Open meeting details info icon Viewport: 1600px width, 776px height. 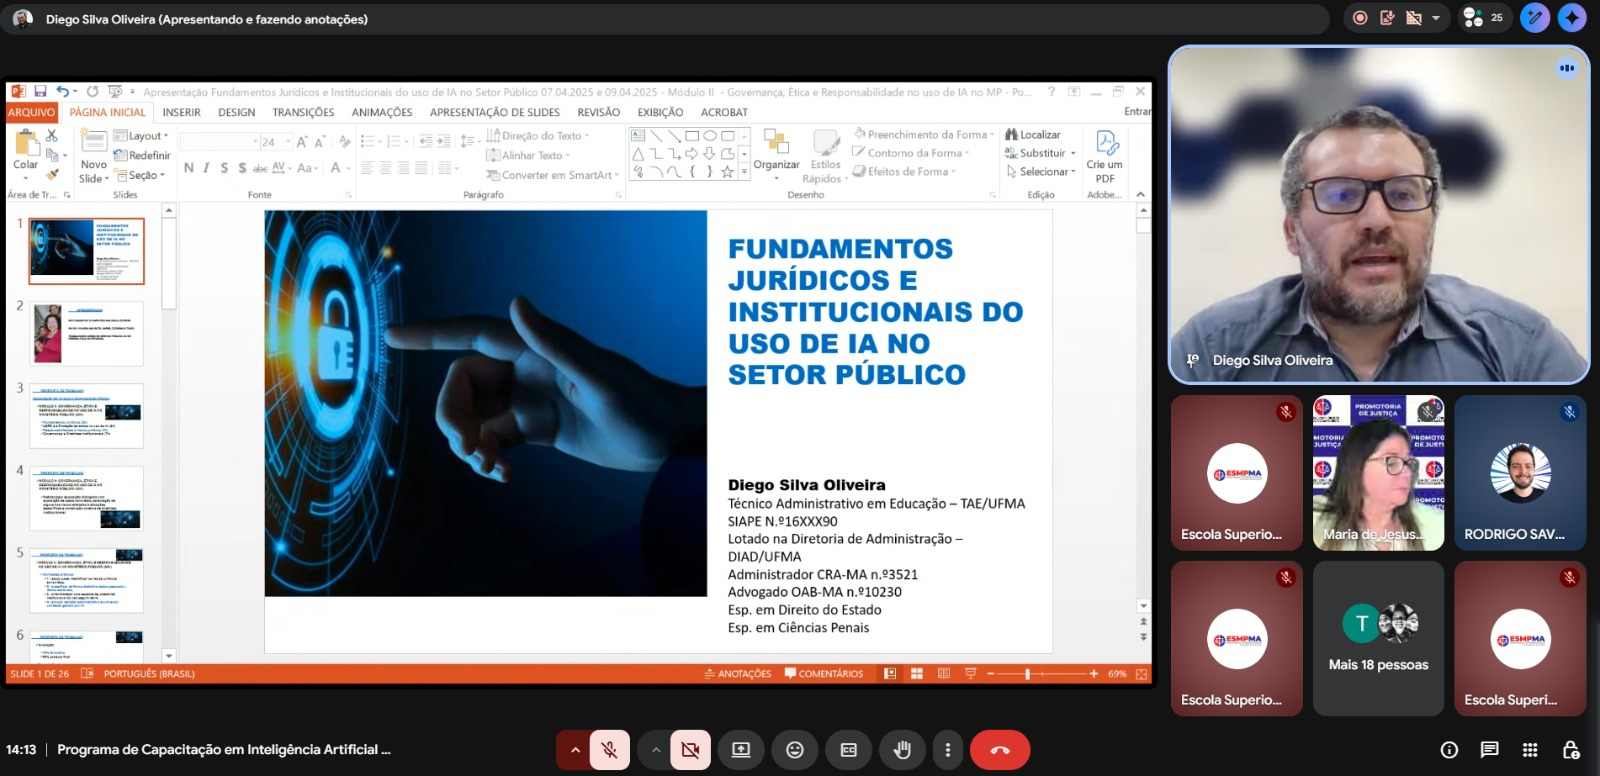click(1449, 750)
